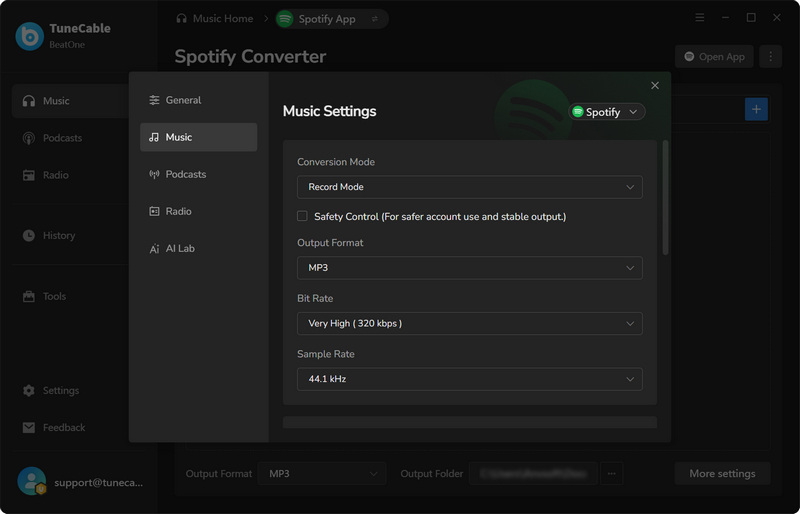Select the Music settings tab
800x514 pixels.
198,137
